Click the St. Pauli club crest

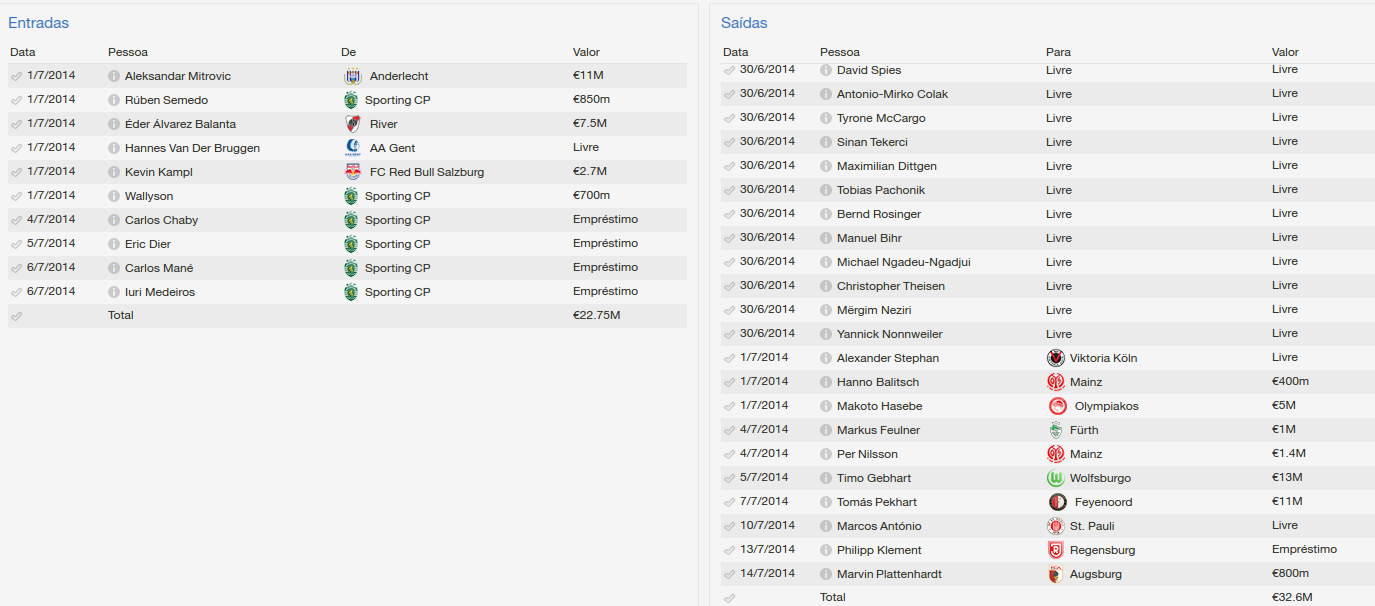[x=1056, y=526]
